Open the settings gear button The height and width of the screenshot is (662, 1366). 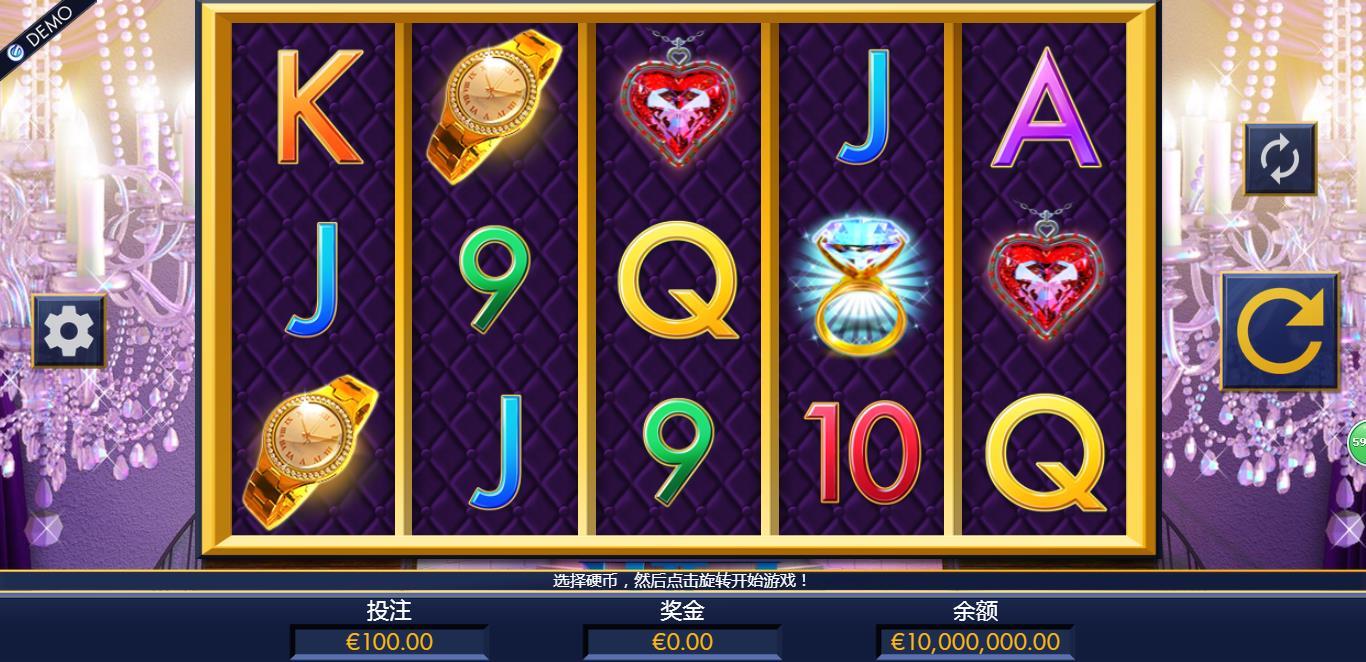[x=69, y=331]
